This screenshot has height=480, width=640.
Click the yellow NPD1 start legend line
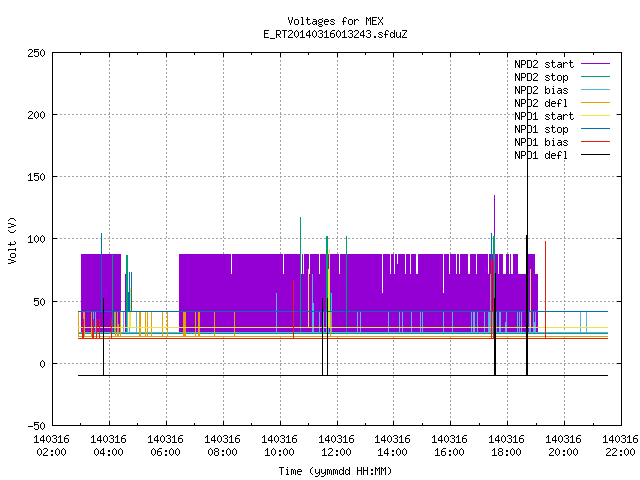pyautogui.click(x=595, y=116)
